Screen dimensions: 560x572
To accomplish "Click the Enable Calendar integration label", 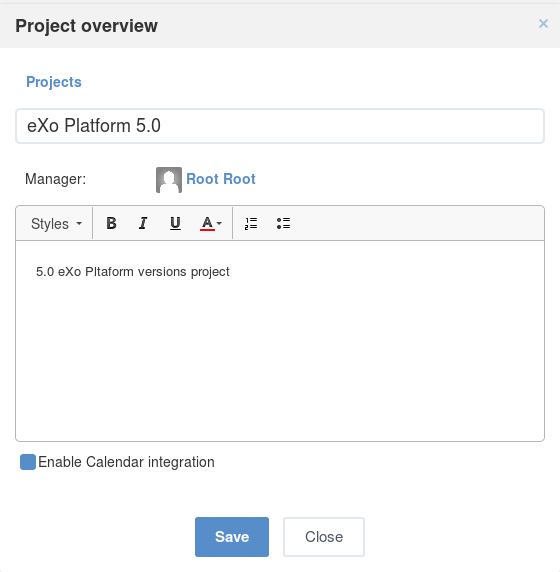I will point(126,462).
